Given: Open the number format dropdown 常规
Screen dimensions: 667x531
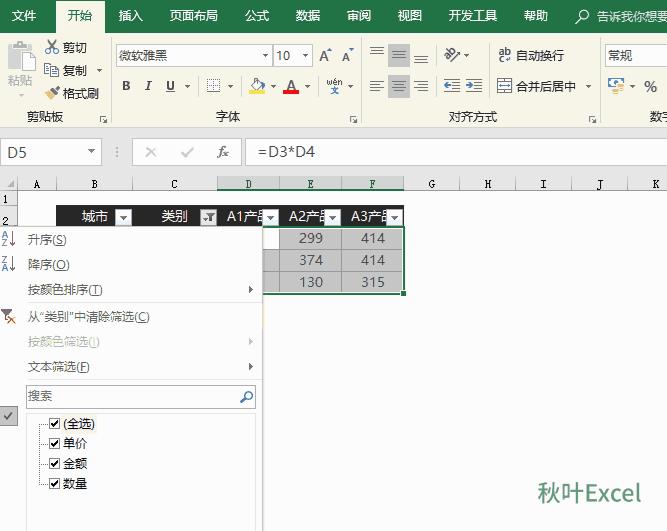Looking at the screenshot, I should click(636, 55).
